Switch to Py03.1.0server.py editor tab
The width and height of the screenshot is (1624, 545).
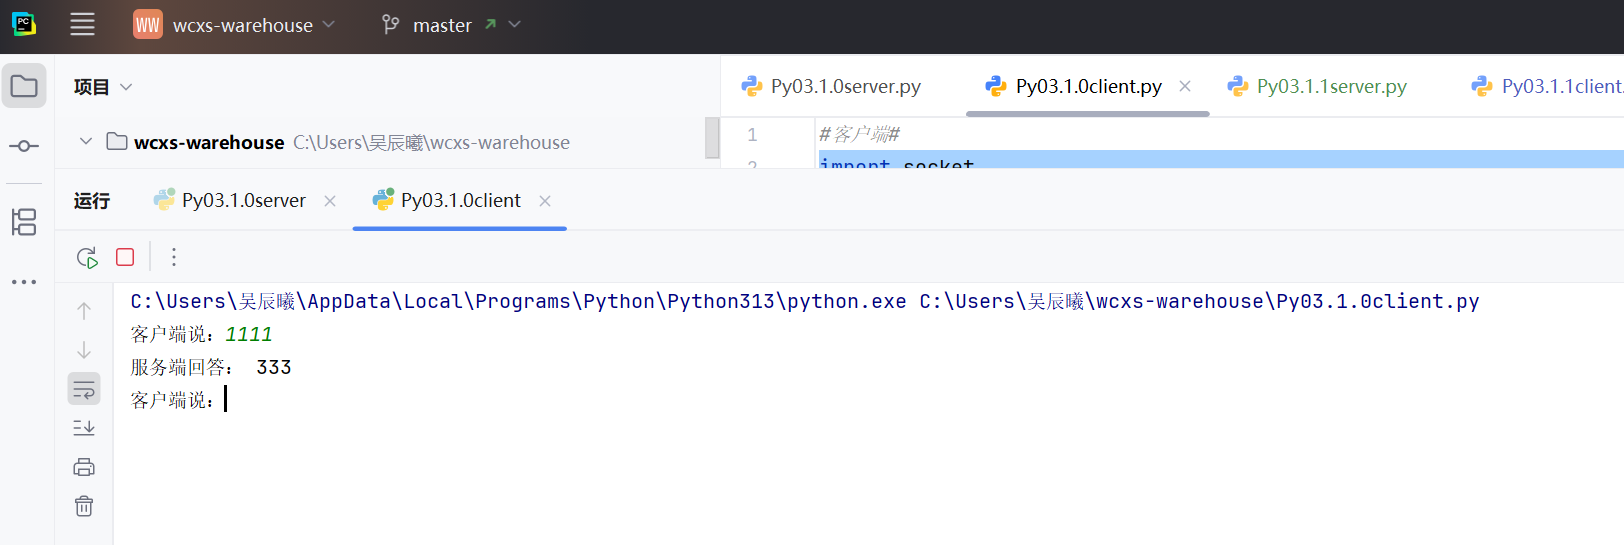click(x=845, y=87)
